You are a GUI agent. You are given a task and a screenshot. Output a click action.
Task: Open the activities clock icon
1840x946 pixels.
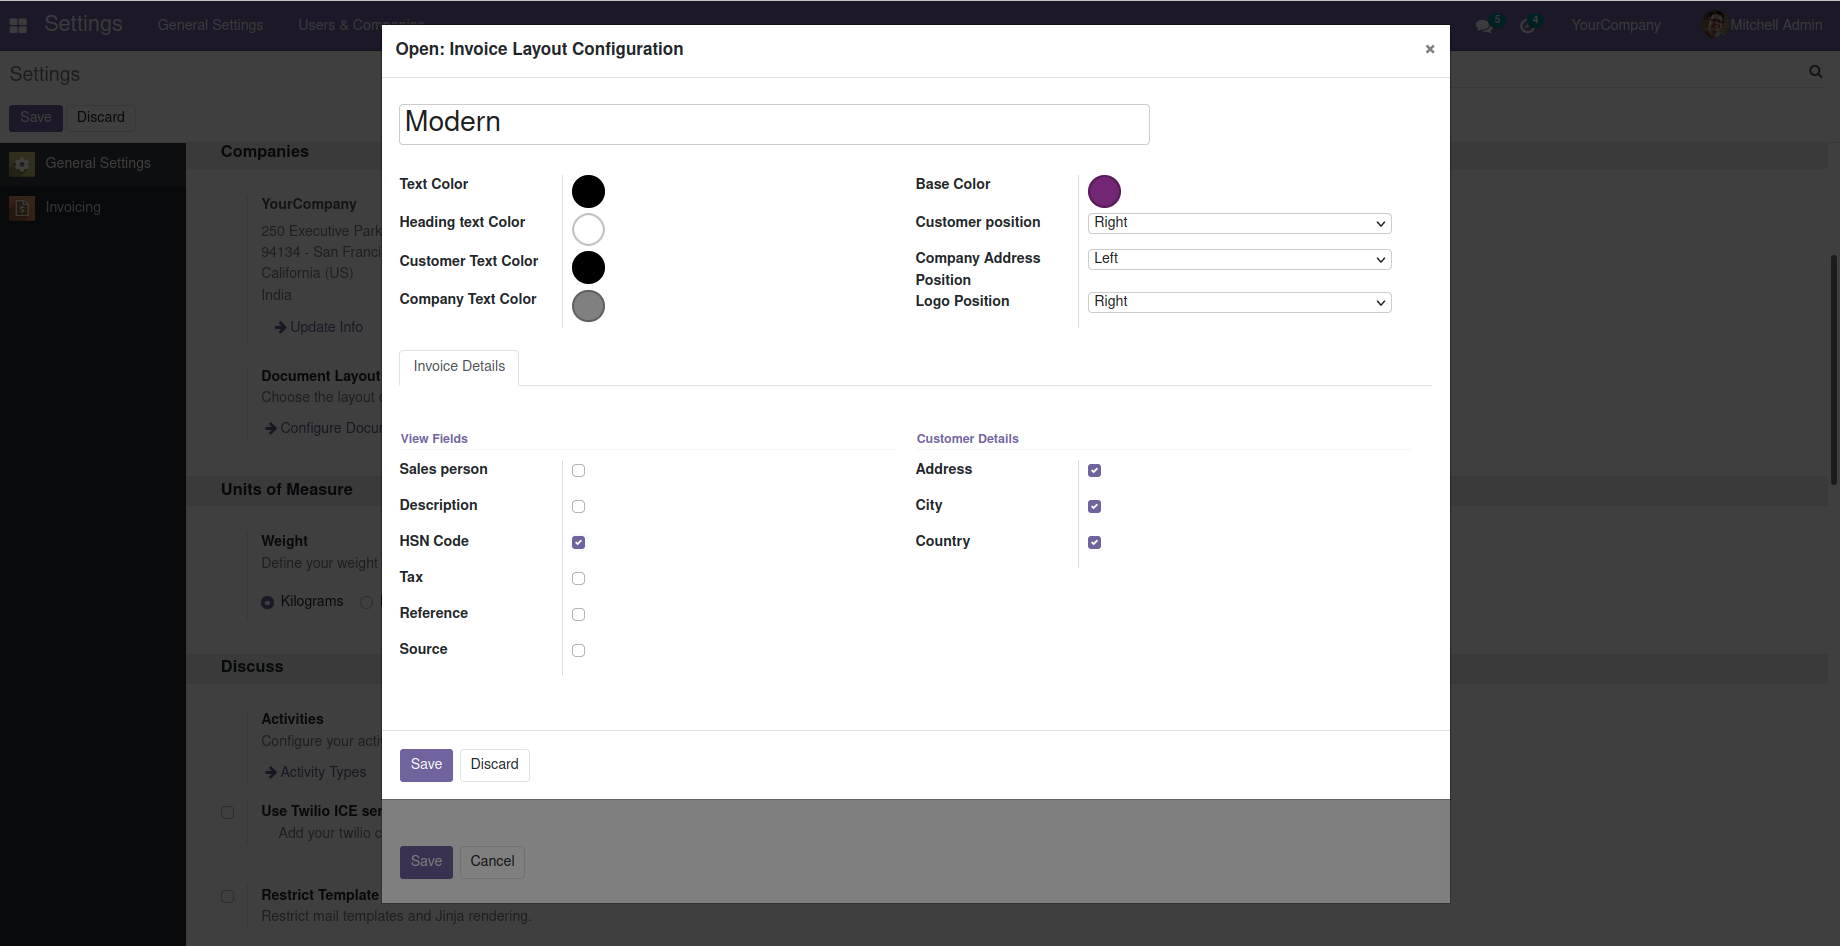(x=1527, y=26)
